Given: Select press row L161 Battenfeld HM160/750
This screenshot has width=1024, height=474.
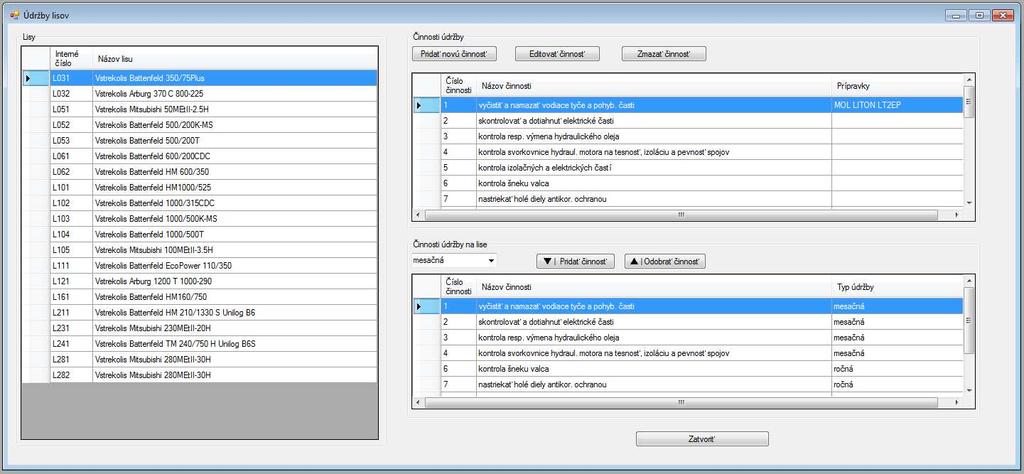Looking at the screenshot, I should tap(200, 297).
